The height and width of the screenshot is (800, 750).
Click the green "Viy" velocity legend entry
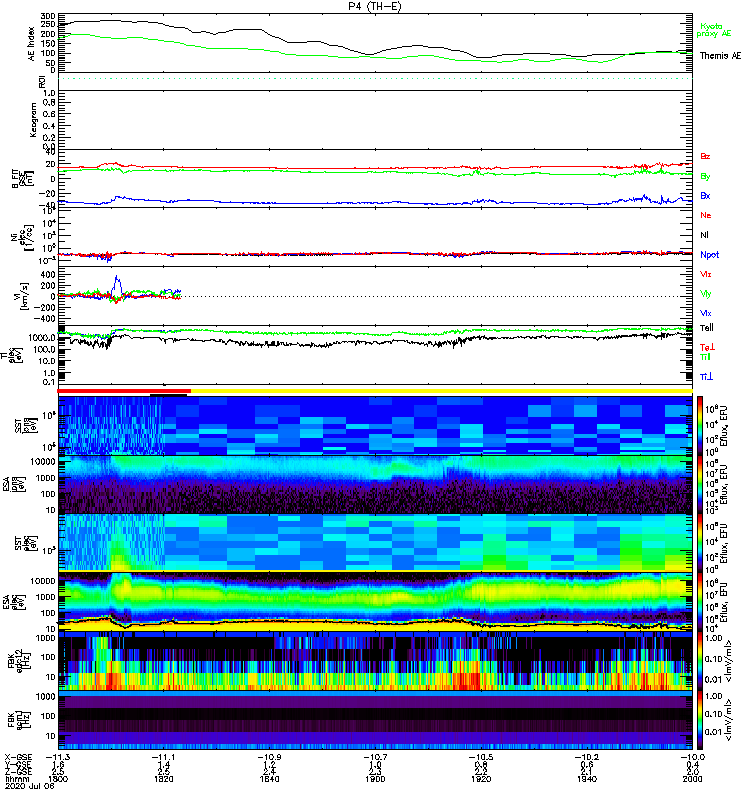[706, 294]
